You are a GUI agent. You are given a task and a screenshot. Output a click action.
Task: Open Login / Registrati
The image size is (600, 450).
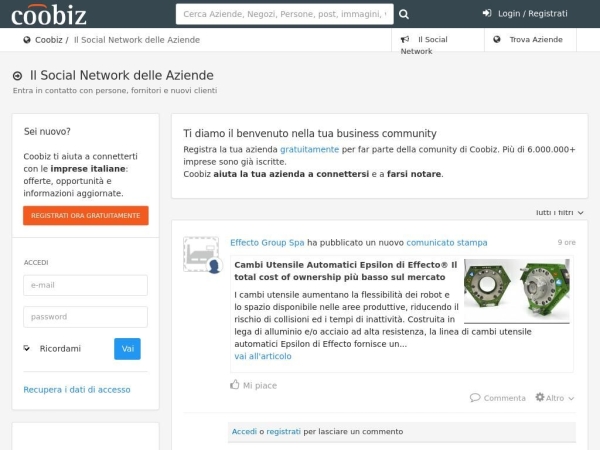pos(525,14)
